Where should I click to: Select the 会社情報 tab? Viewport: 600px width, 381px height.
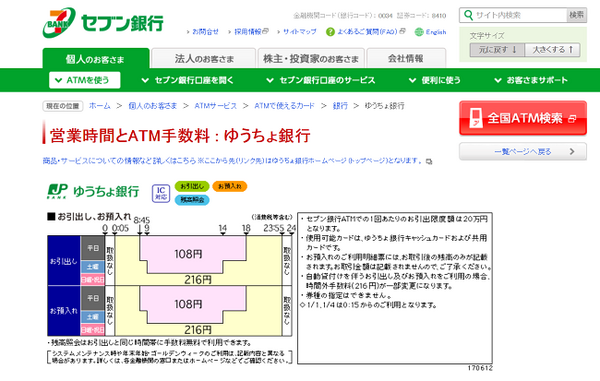(406, 59)
